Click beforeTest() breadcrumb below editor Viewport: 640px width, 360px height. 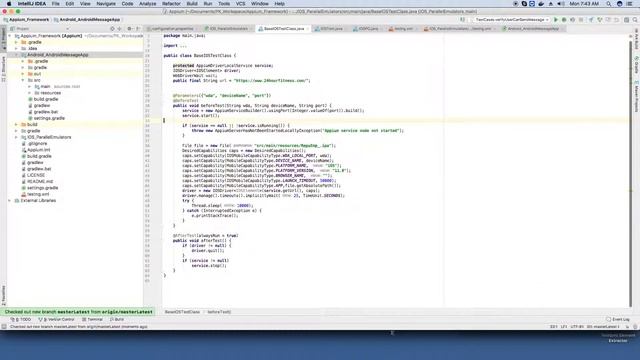pyautogui.click(x=219, y=312)
